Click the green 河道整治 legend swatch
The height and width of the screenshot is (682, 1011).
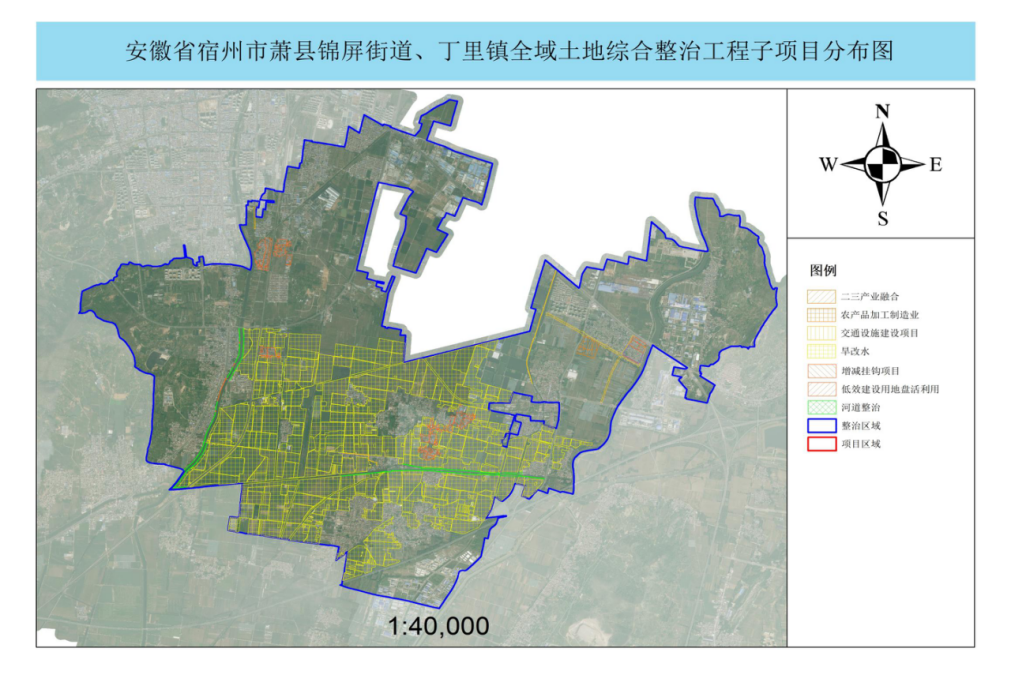821,406
